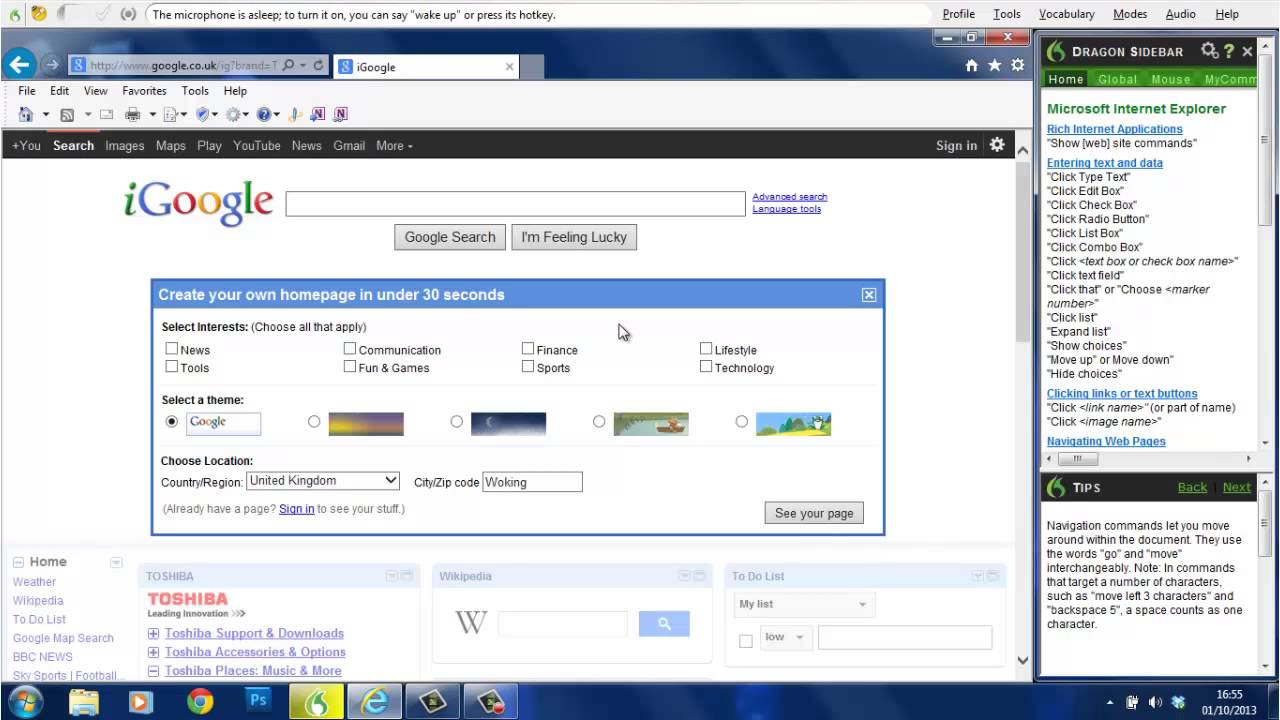The height and width of the screenshot is (720, 1280).
Task: Open the IE Home icon beside the star
Action: pyautogui.click(x=971, y=65)
